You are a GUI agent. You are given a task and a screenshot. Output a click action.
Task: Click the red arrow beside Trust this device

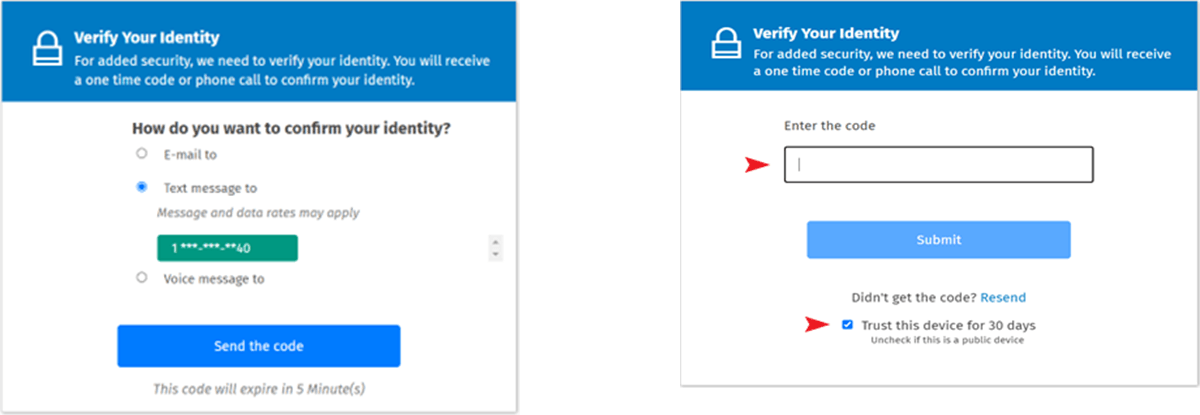820,324
